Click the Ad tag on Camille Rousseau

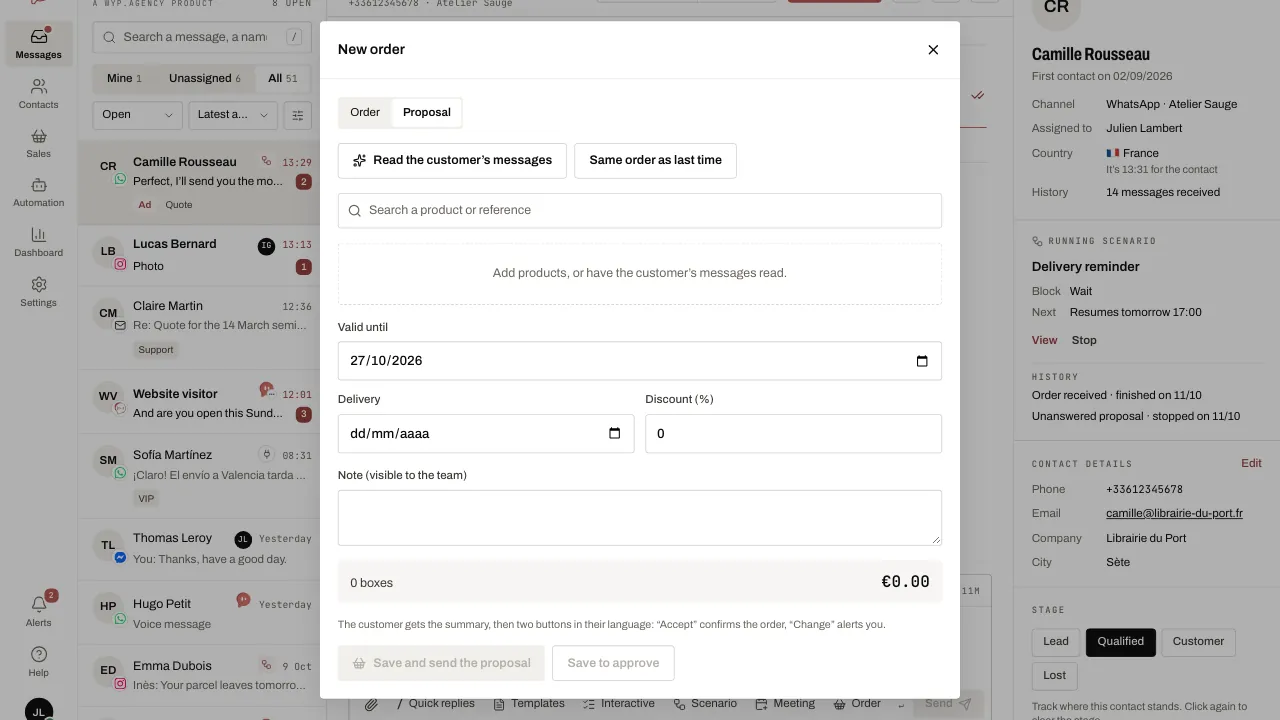point(145,205)
